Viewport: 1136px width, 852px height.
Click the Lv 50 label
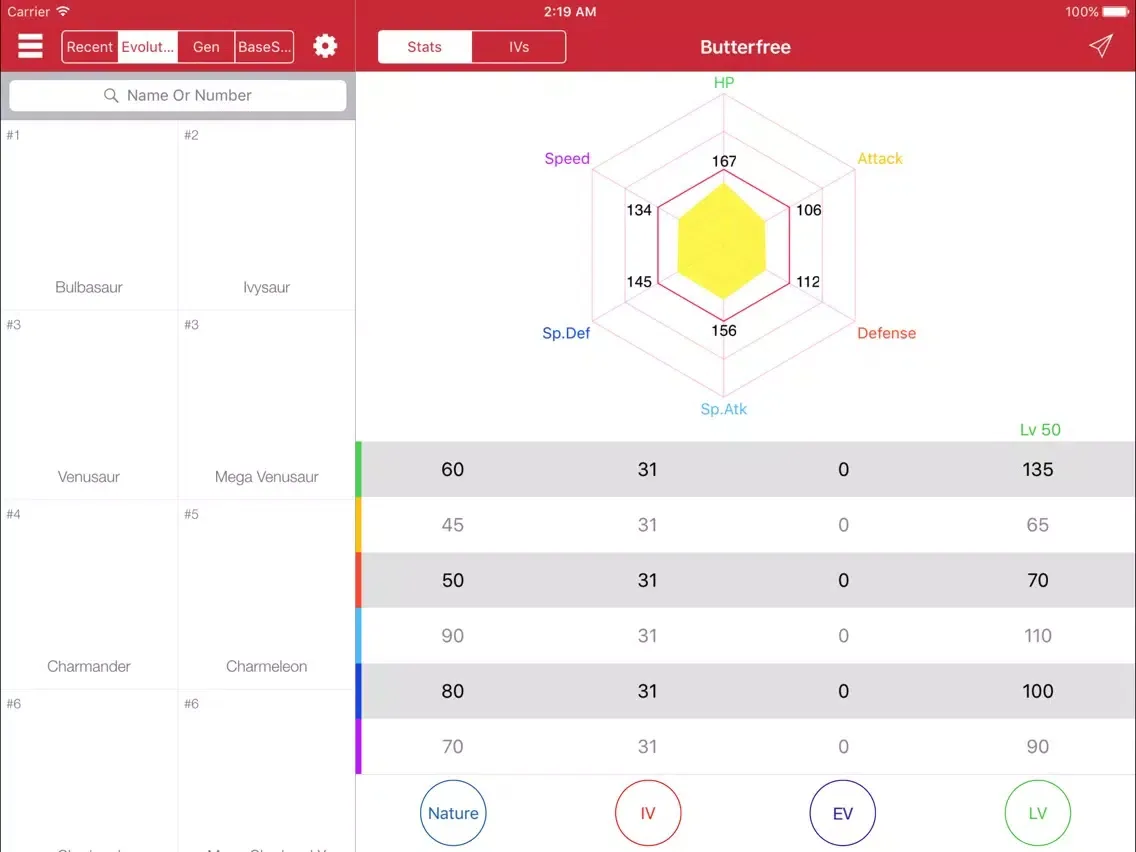click(1040, 430)
